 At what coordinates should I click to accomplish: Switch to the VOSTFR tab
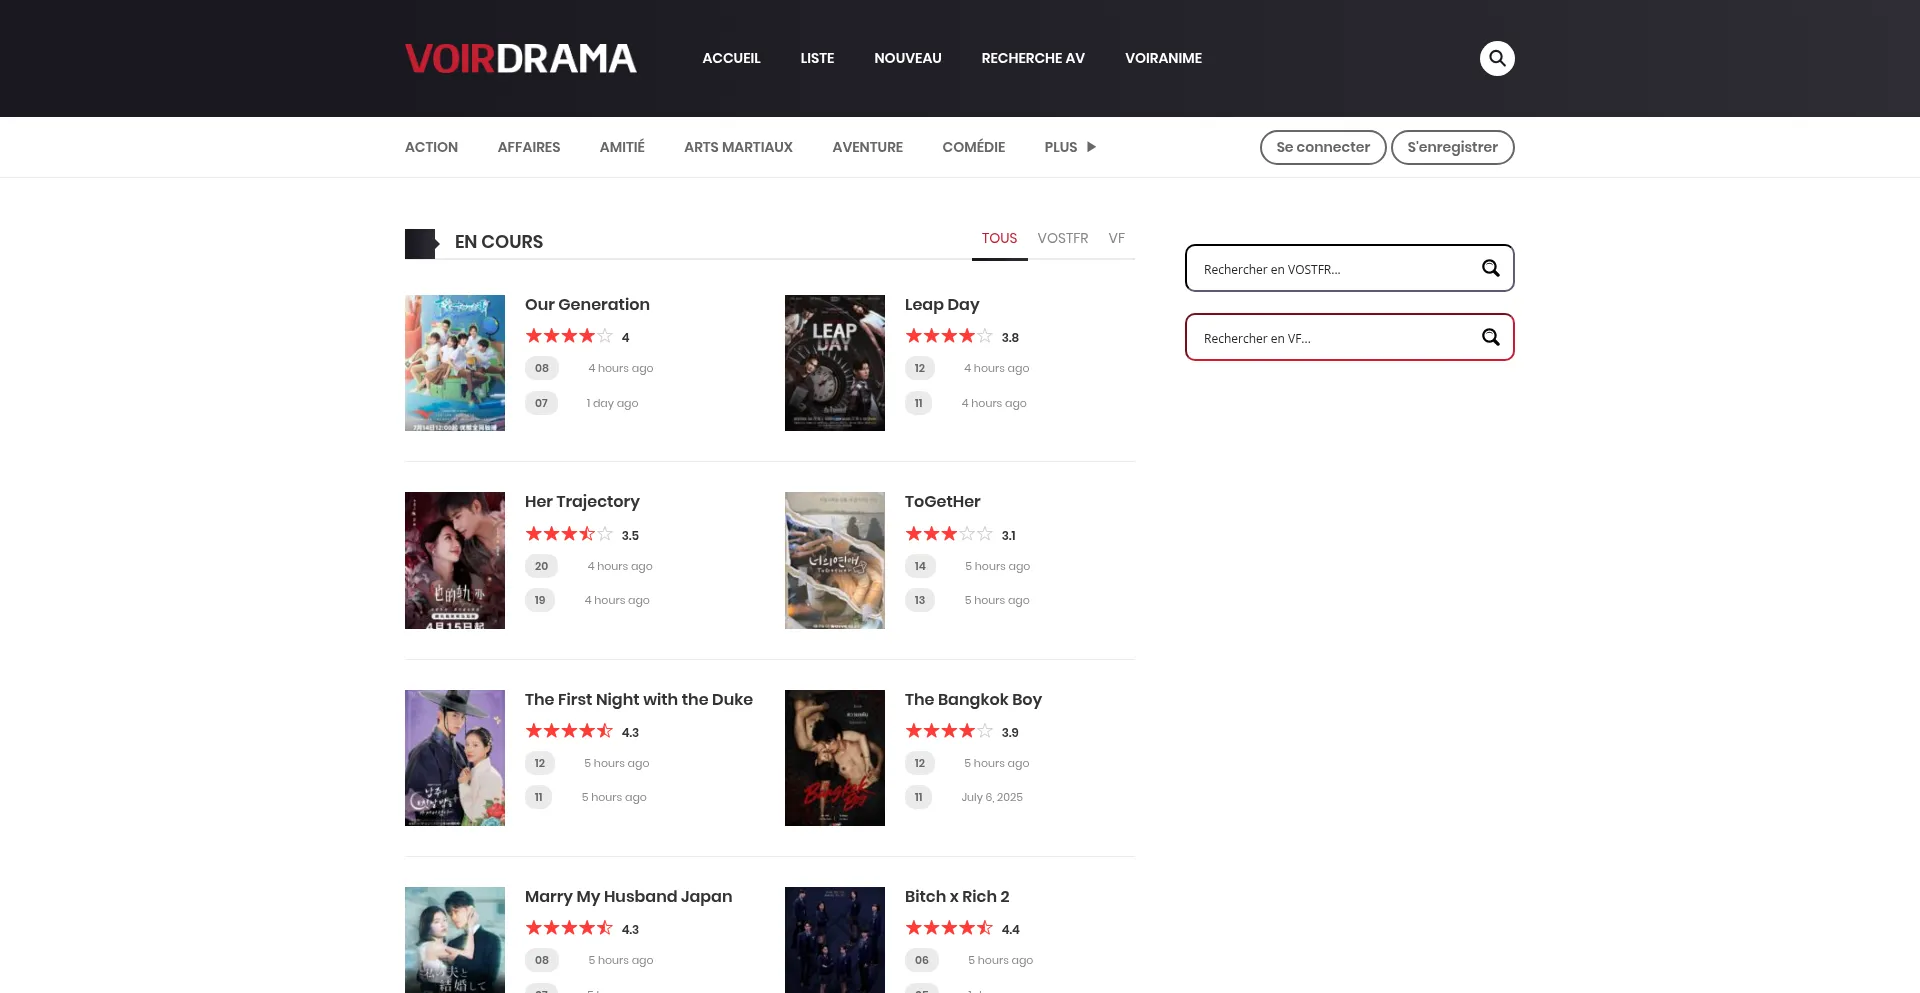1062,238
